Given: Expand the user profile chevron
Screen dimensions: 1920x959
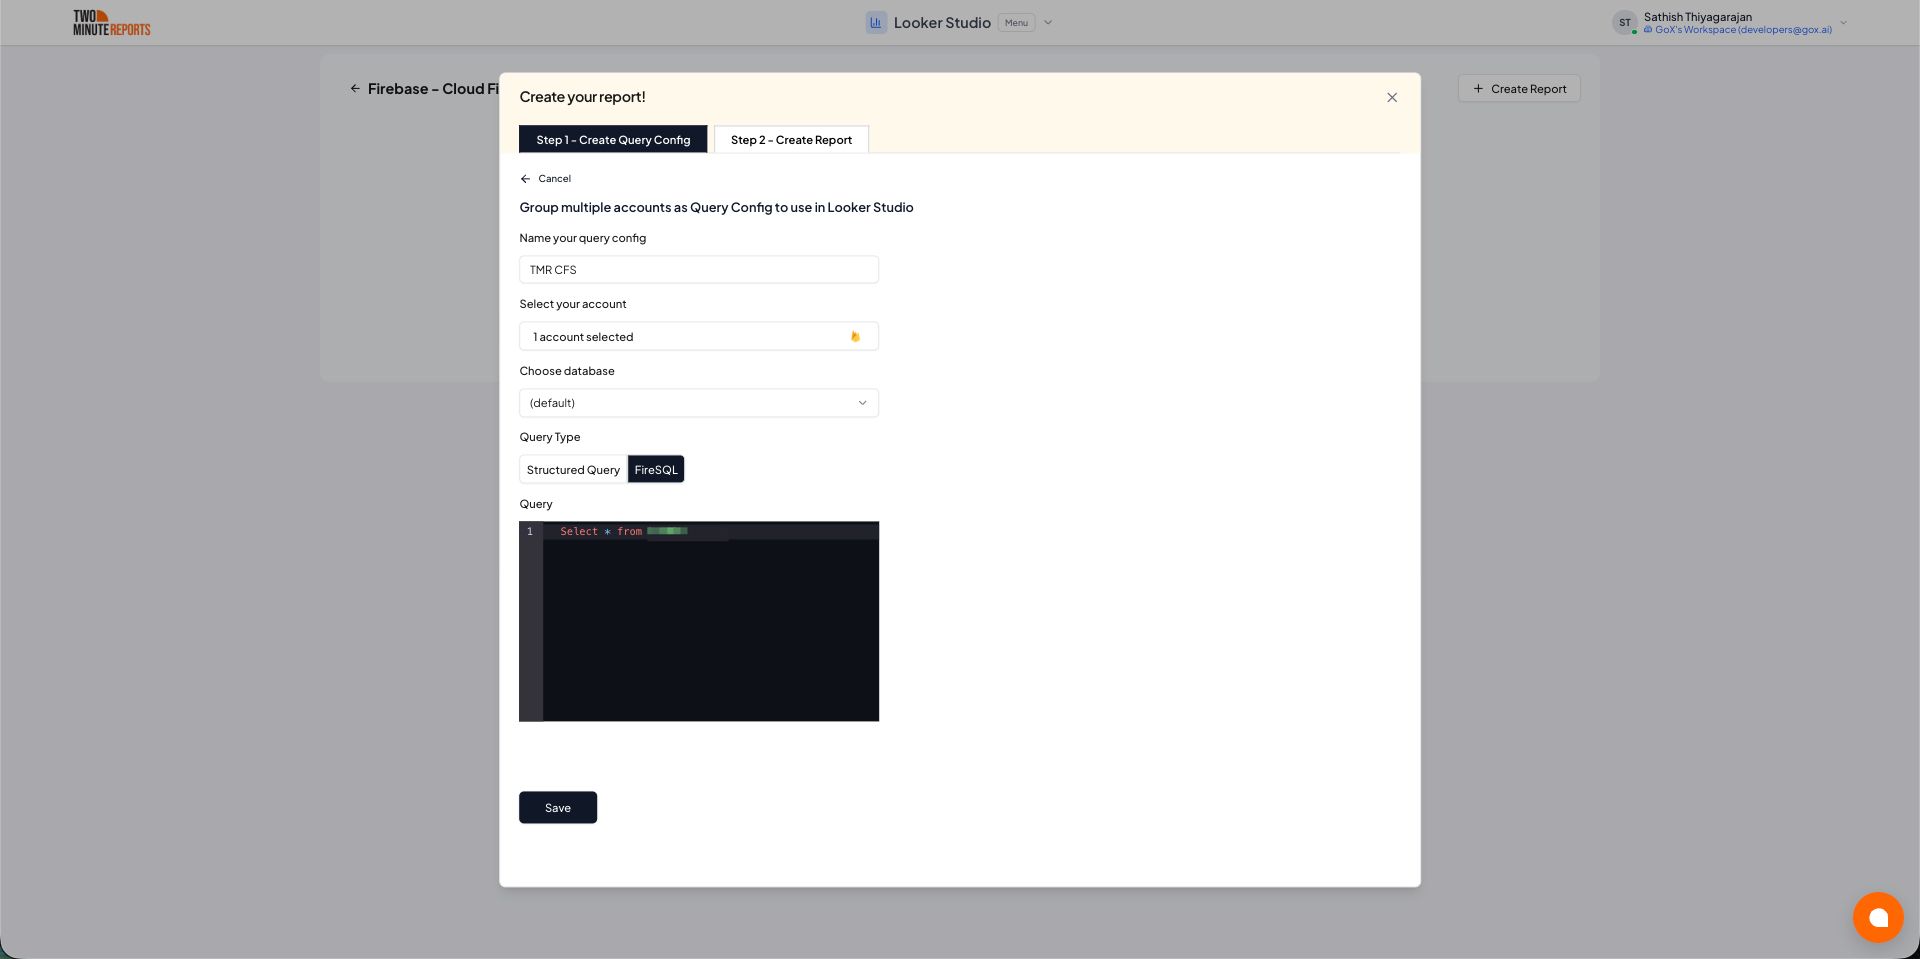Looking at the screenshot, I should [1843, 22].
